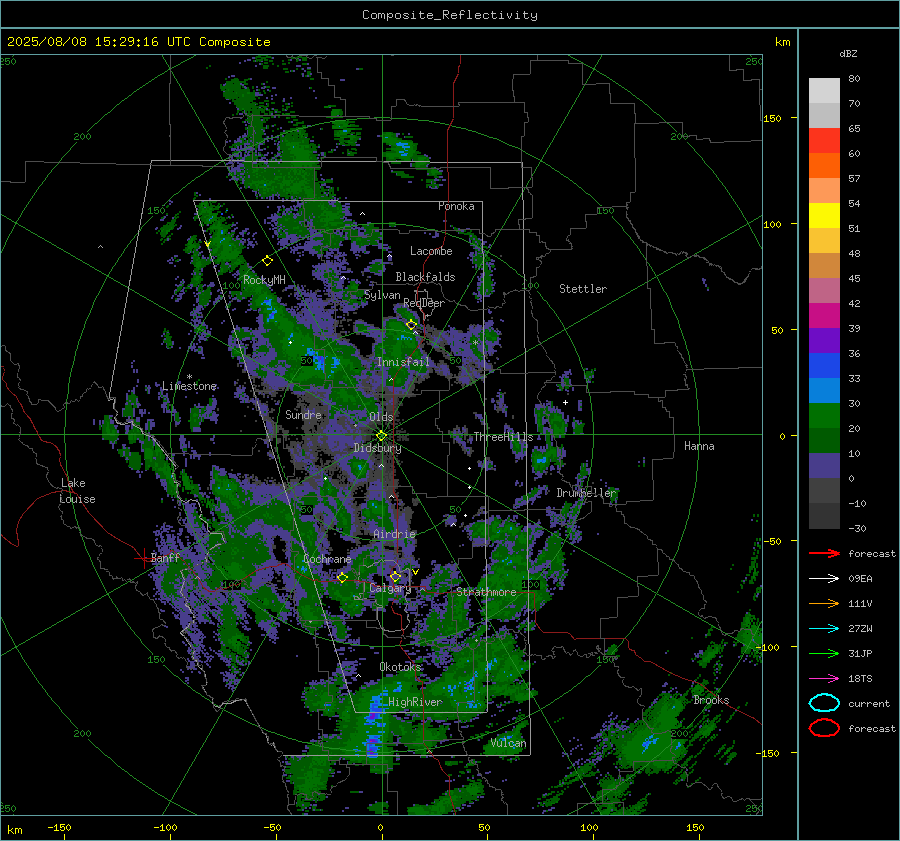Screen dimensions: 900x841
Task: Click the Stettler city label
Action: (583, 289)
